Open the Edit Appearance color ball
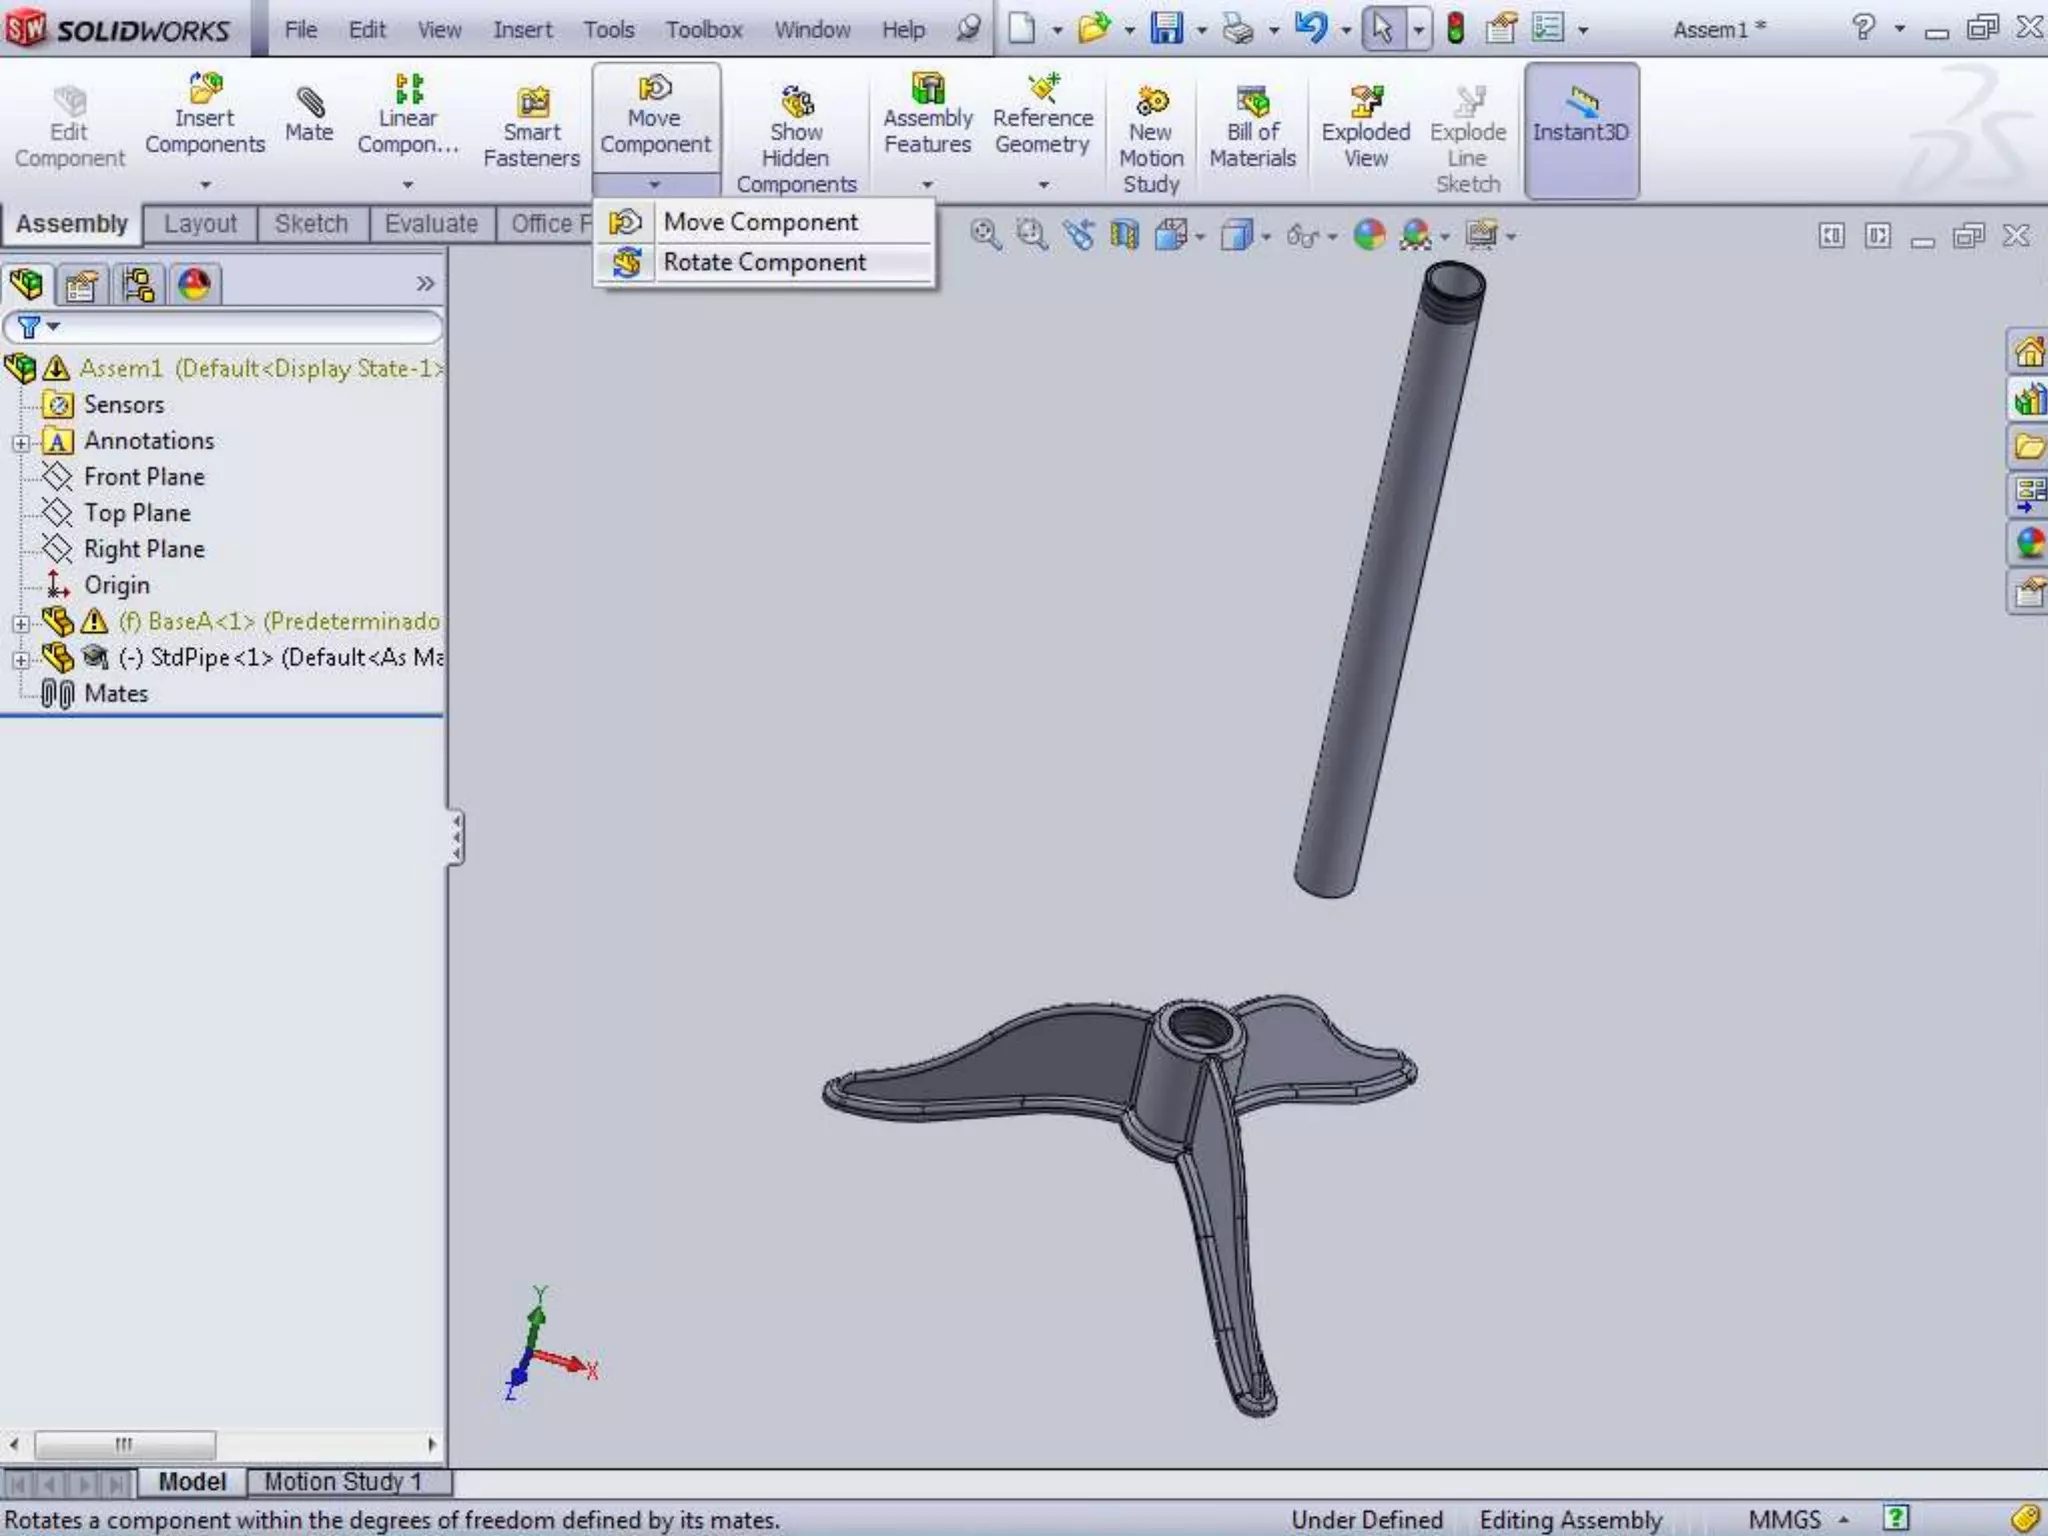 point(1369,235)
